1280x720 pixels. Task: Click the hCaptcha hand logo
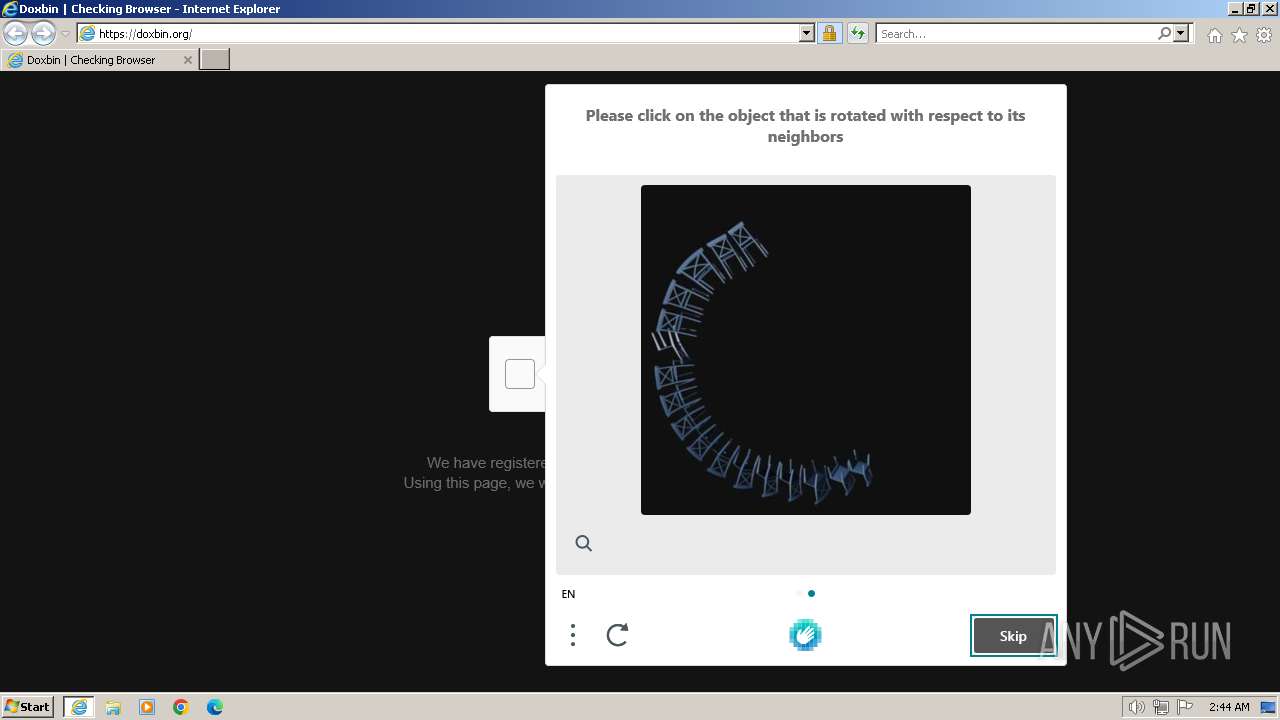coord(805,635)
